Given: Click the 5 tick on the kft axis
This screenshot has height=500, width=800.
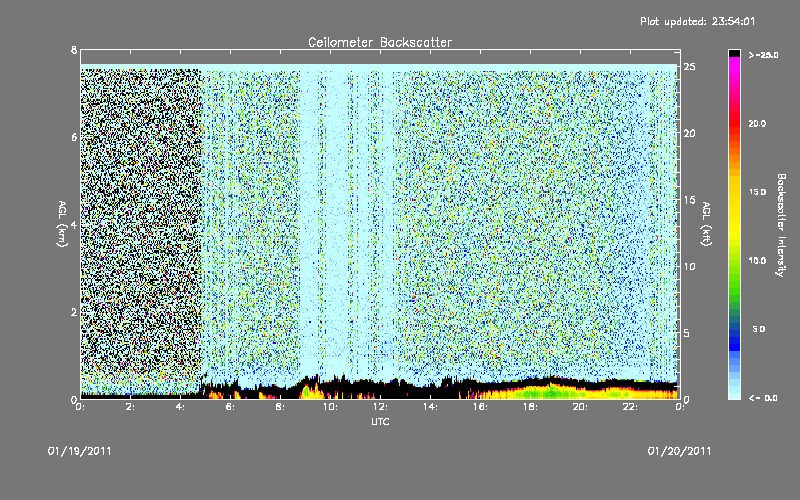Looking at the screenshot, I should (687, 333).
